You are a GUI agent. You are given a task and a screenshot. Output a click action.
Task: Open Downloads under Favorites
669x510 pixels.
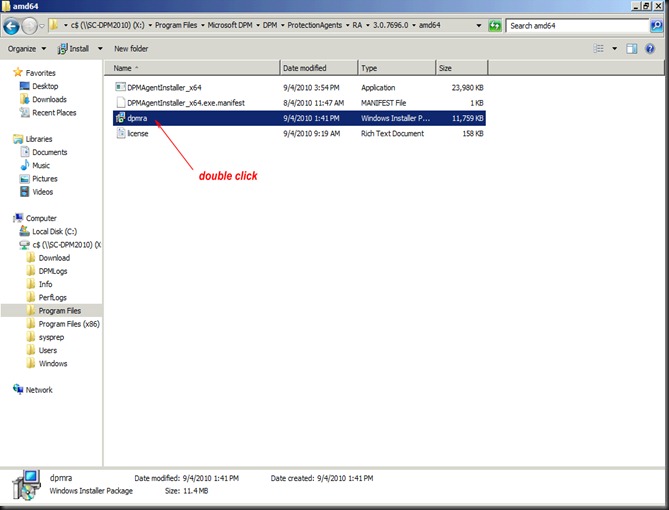(49, 99)
